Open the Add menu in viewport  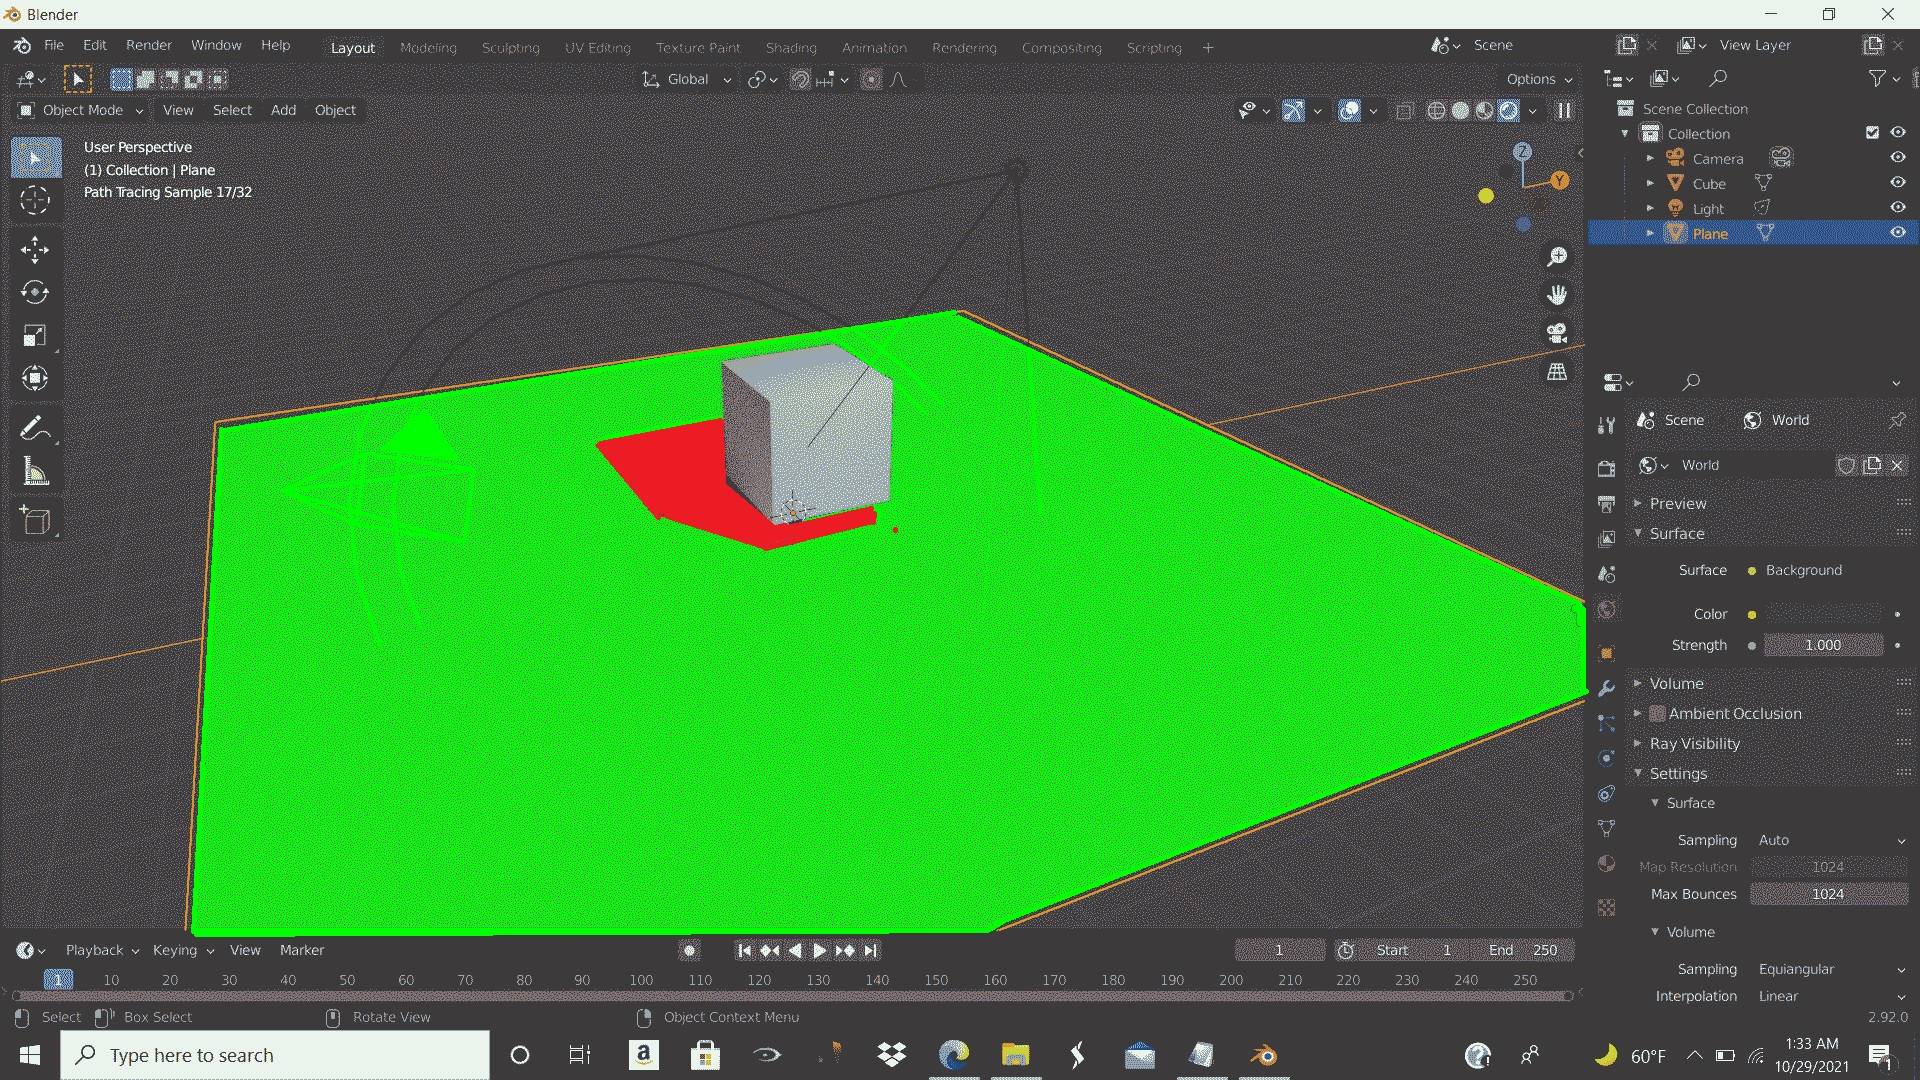pos(283,110)
